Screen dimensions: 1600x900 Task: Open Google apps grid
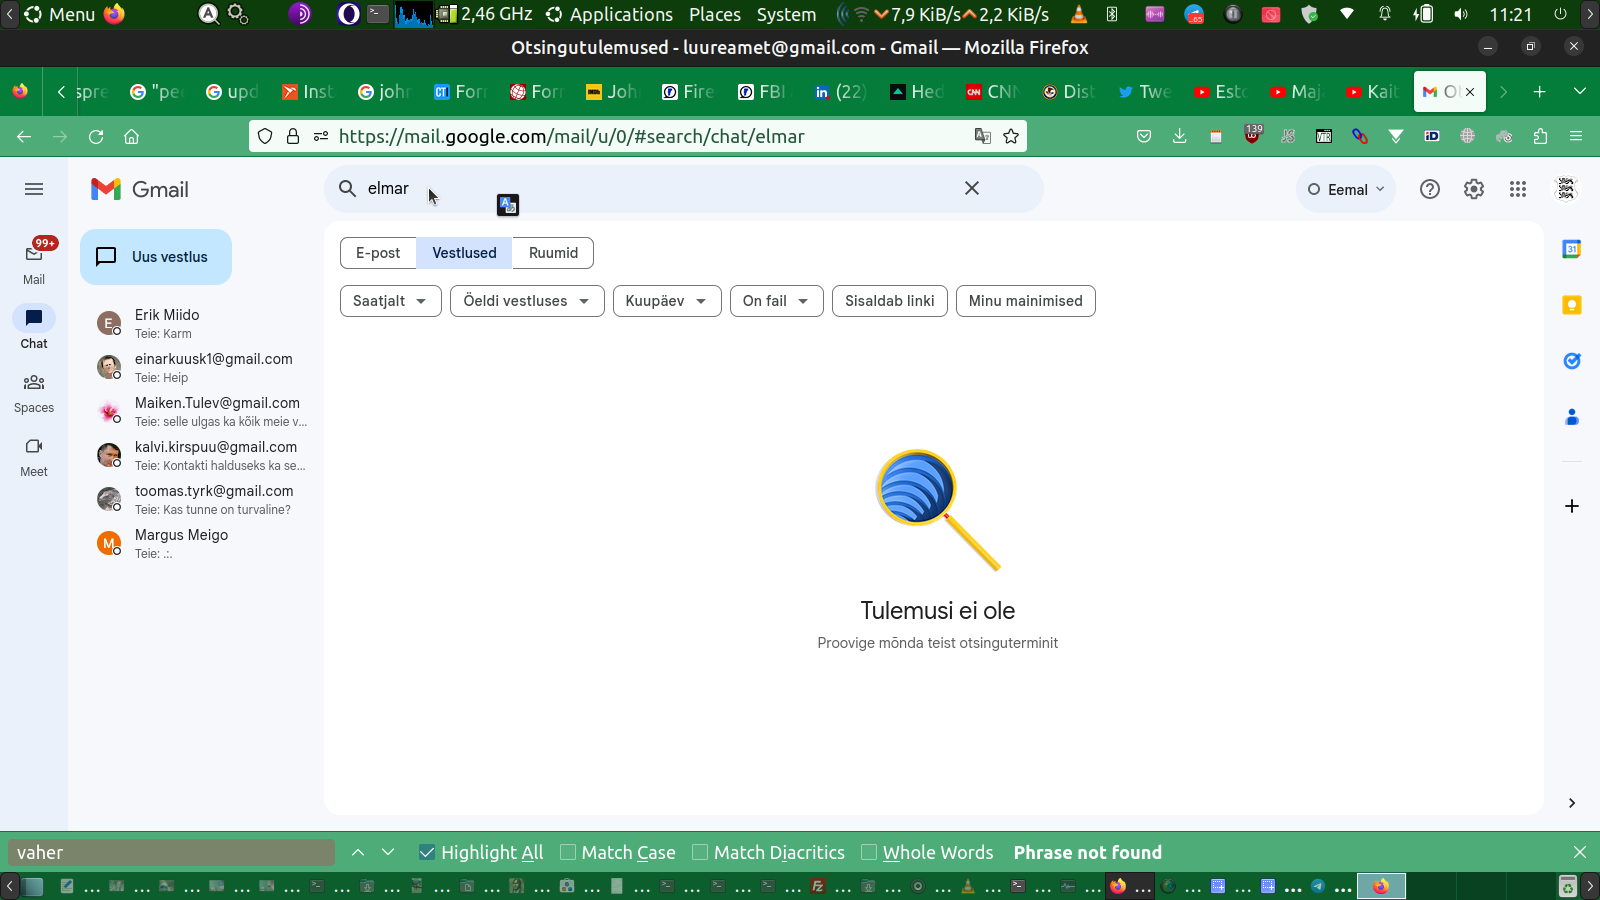[1518, 189]
